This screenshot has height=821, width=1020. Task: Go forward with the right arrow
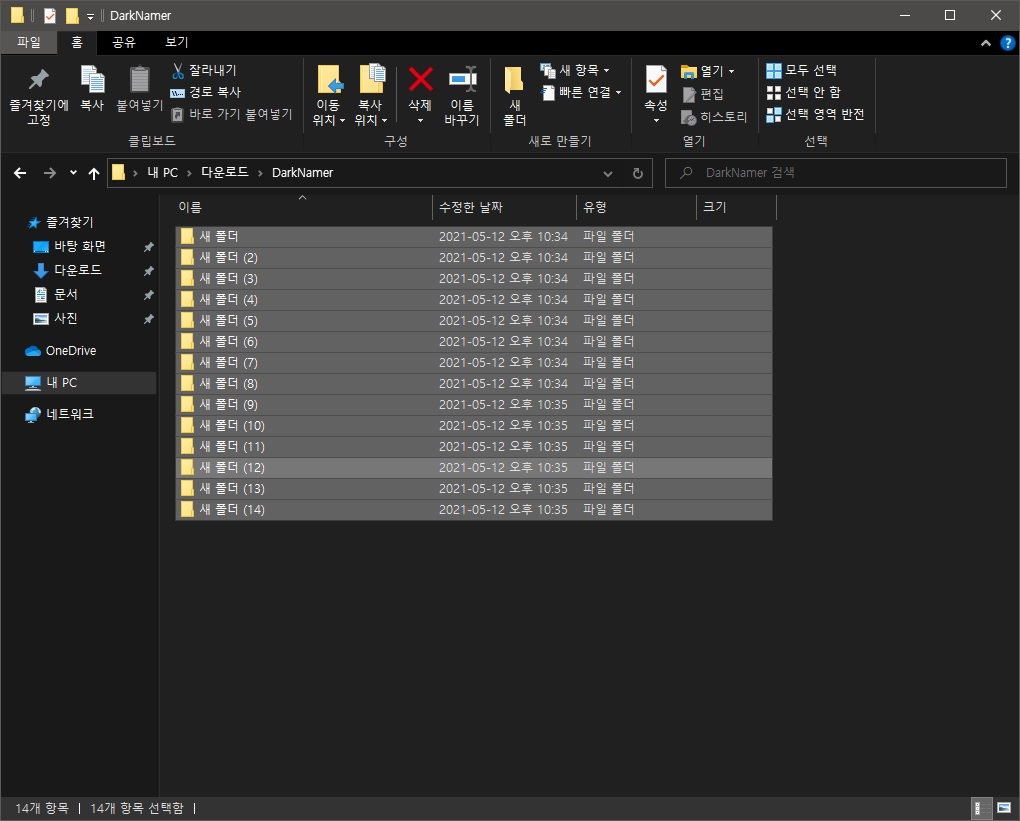(49, 173)
